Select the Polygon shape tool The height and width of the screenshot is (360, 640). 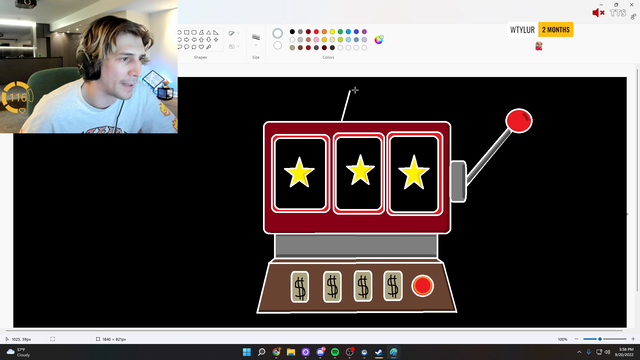[201, 32]
